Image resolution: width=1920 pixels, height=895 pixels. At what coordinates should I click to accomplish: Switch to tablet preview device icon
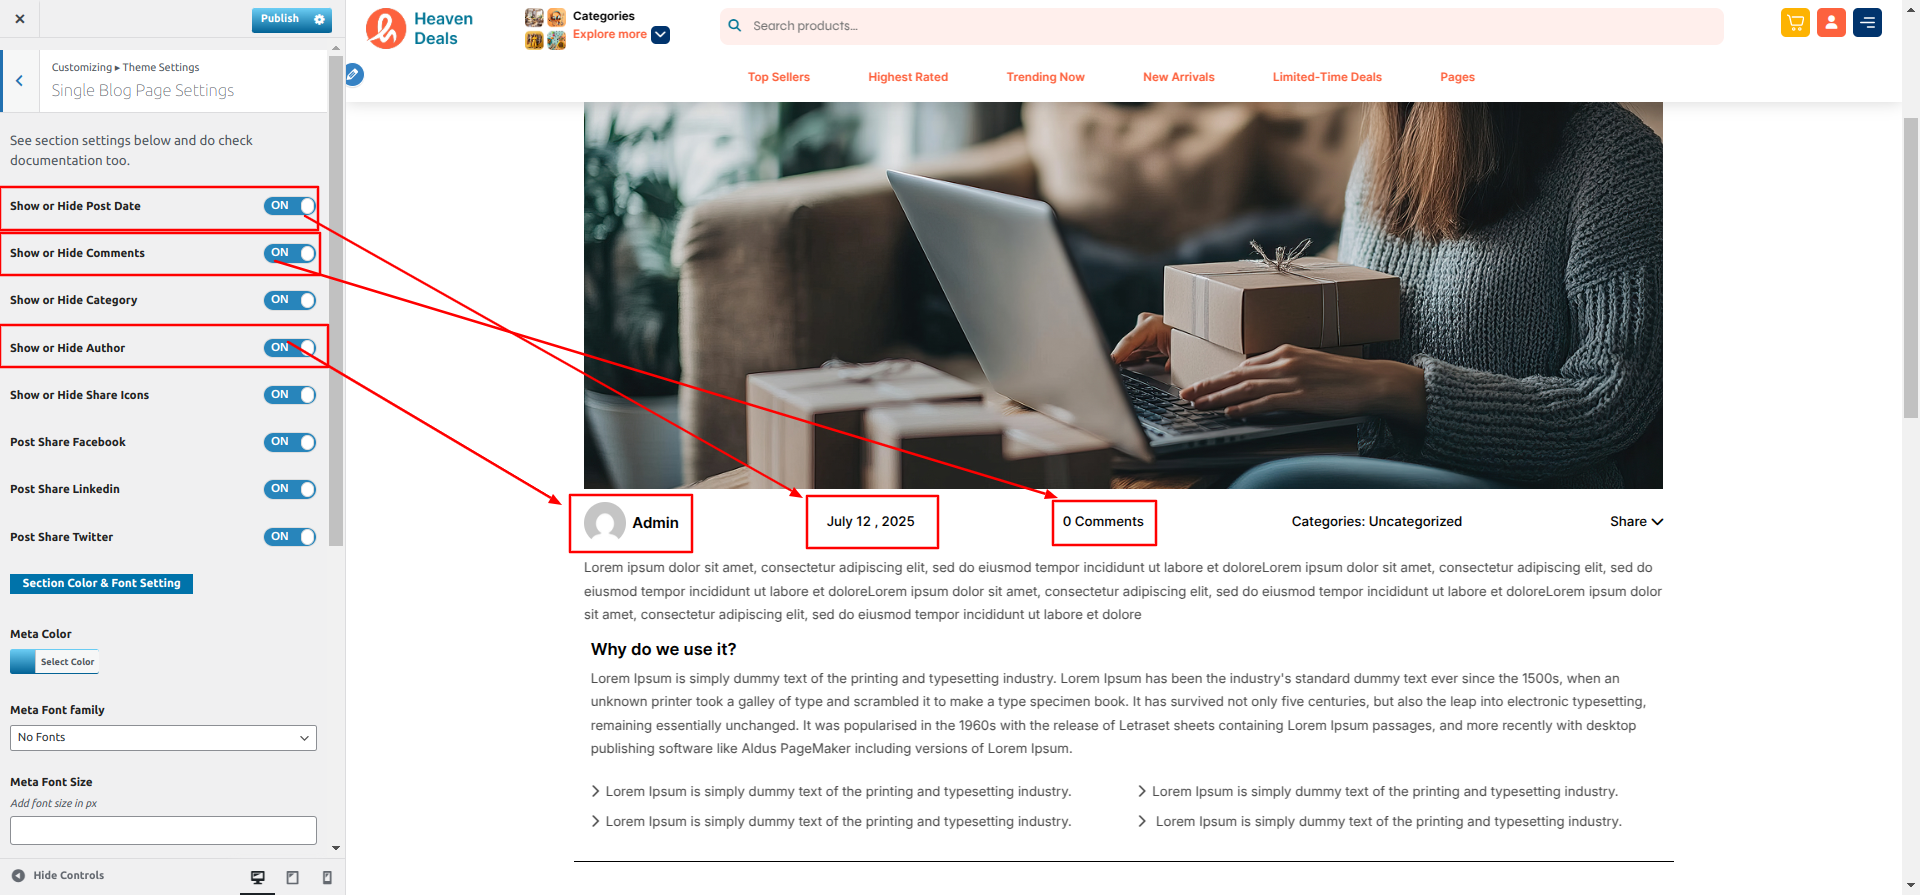coord(293,877)
